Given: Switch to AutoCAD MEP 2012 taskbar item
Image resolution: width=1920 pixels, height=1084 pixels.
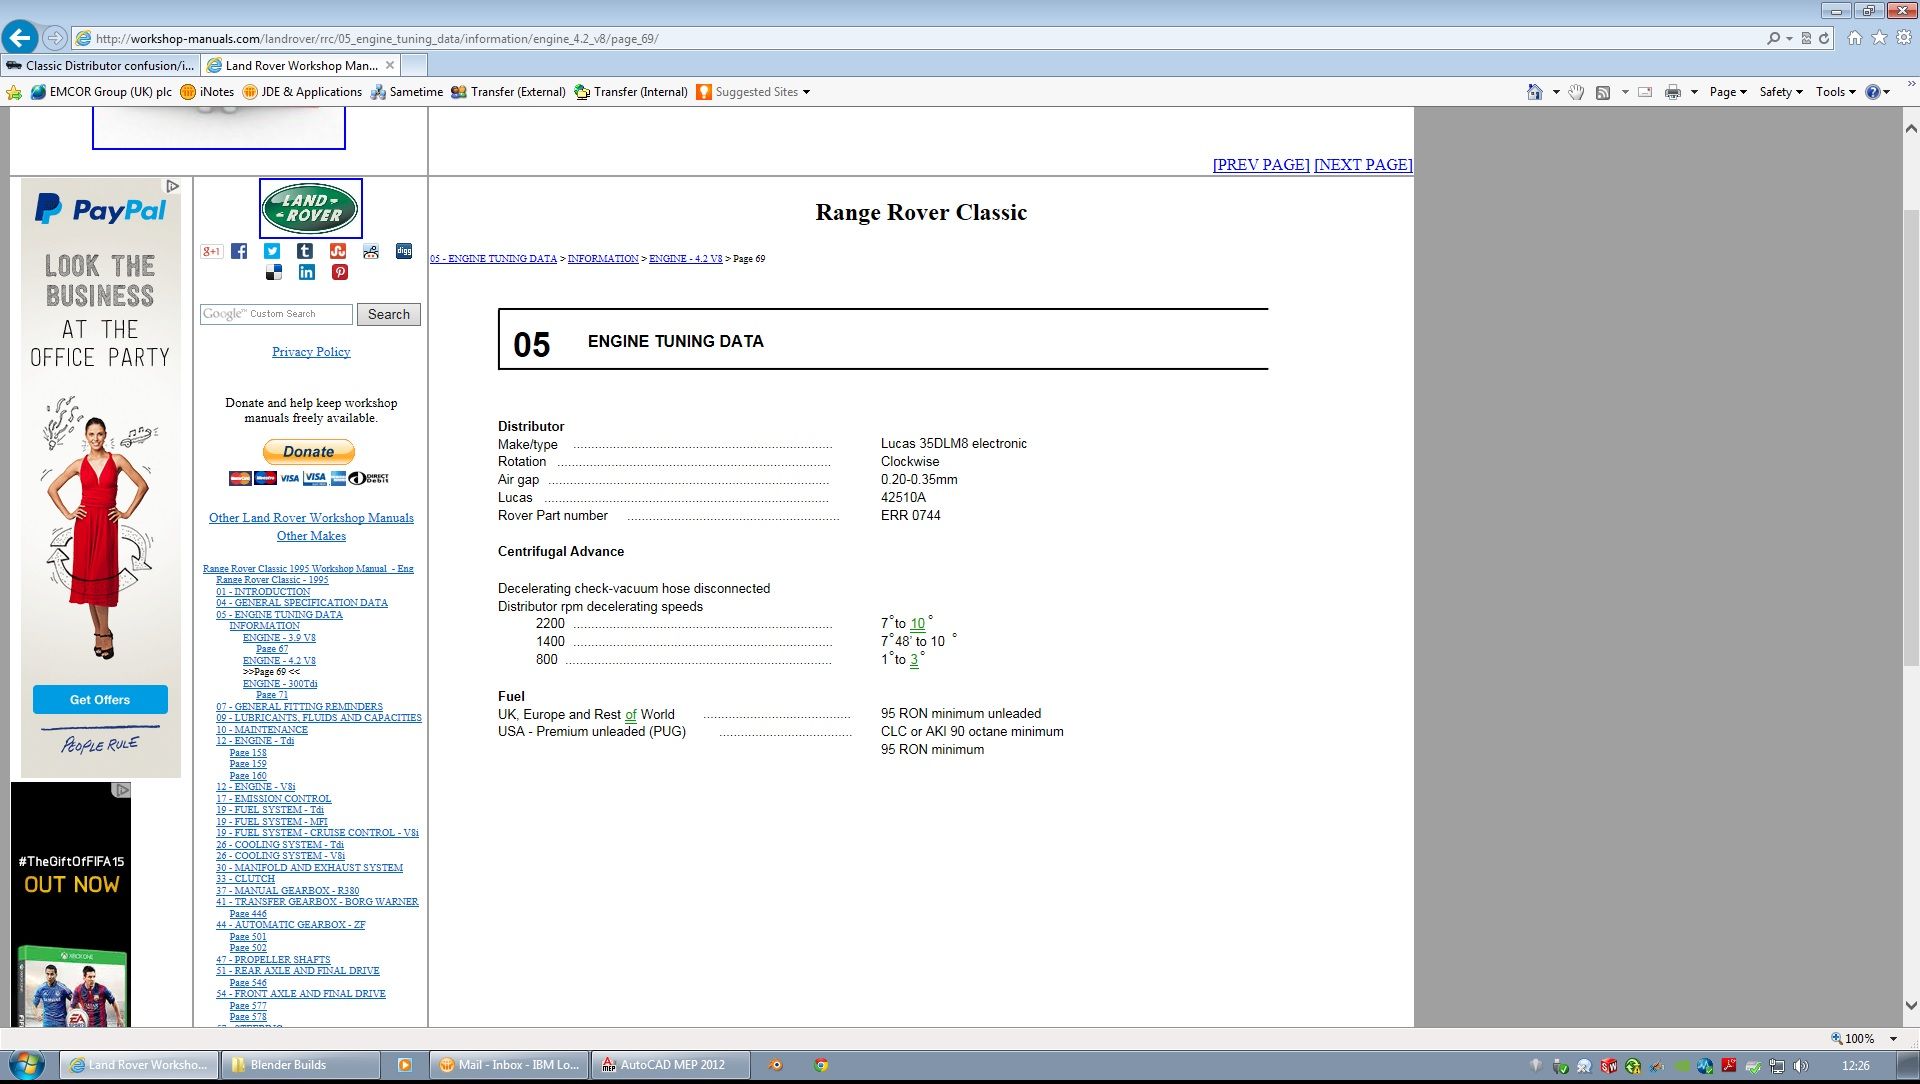Looking at the screenshot, I should coord(671,1065).
